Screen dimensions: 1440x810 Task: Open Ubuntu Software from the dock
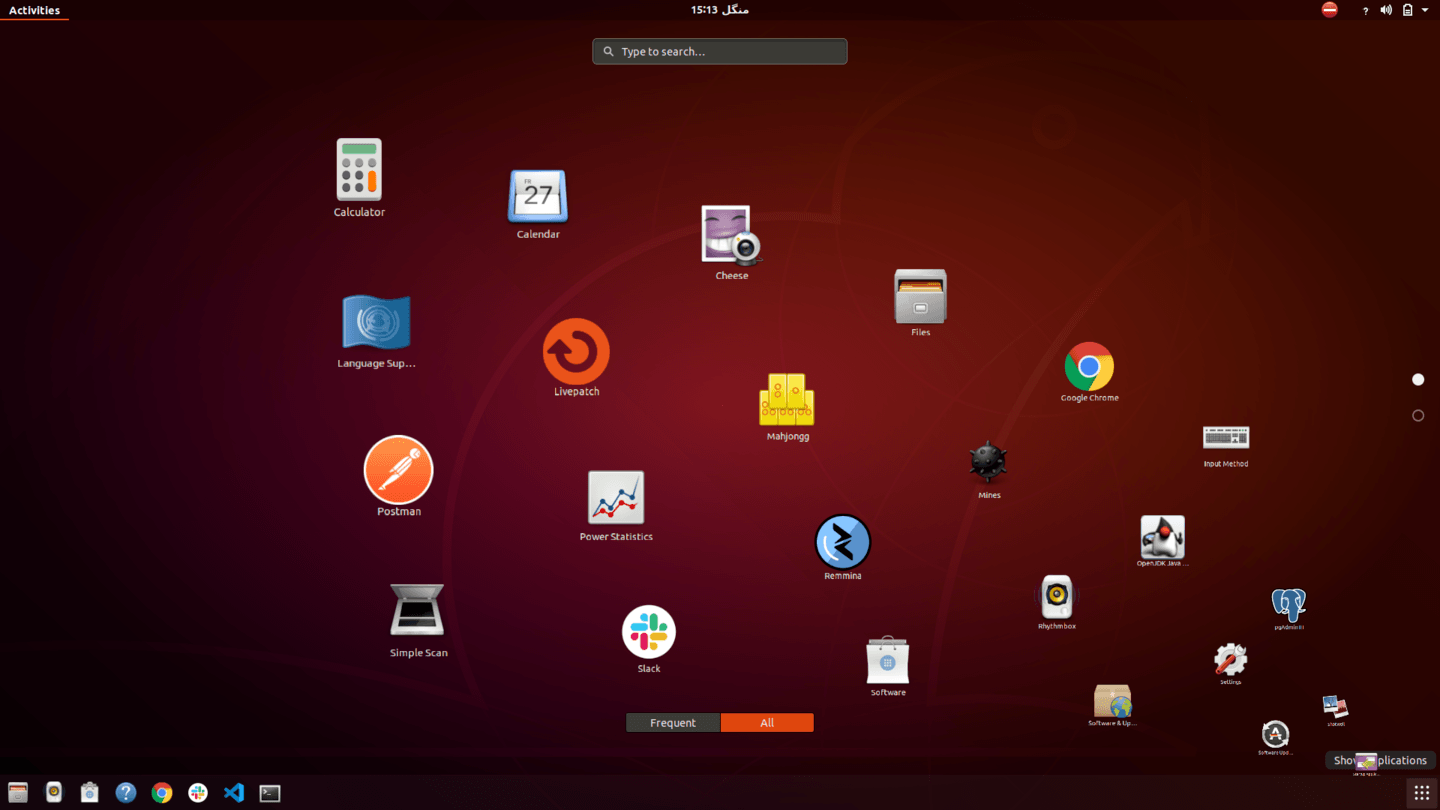[90, 793]
